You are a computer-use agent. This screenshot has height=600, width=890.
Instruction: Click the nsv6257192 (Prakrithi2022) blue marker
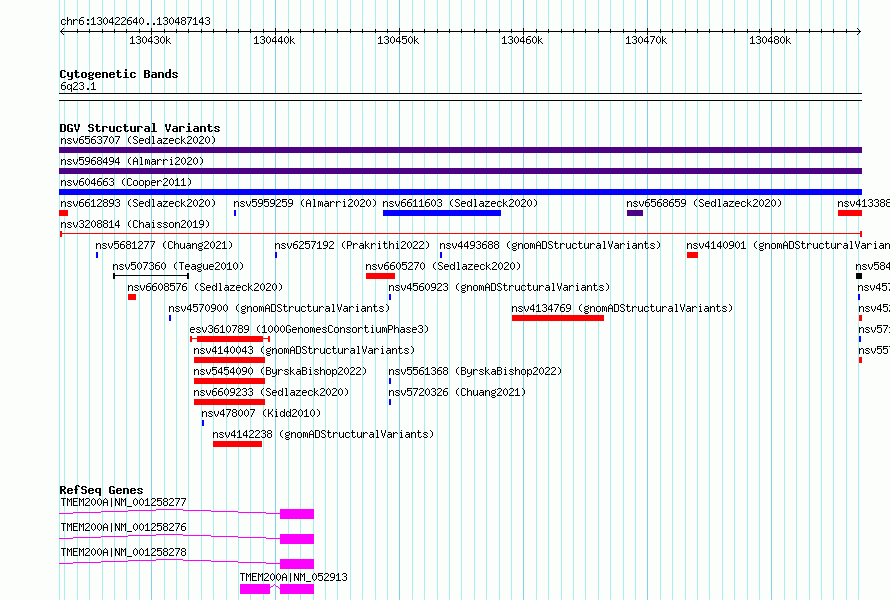(276, 255)
